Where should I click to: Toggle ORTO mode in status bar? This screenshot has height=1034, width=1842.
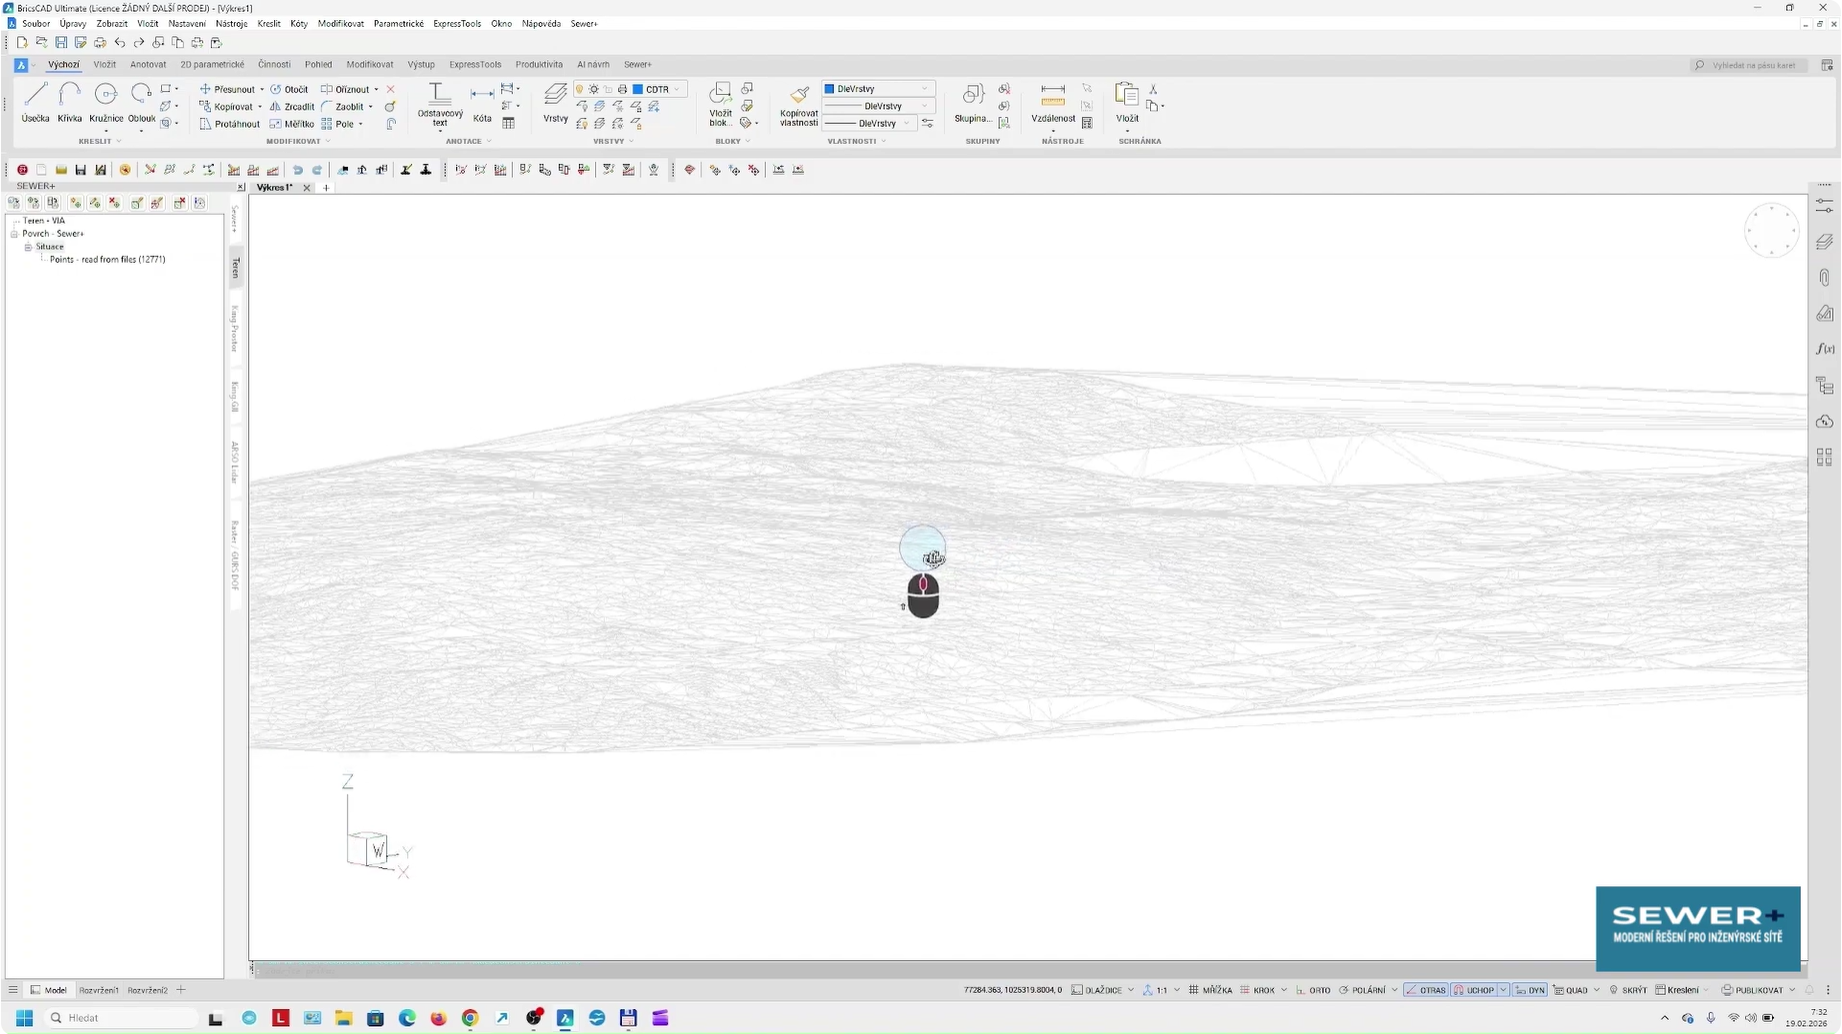coord(1314,990)
